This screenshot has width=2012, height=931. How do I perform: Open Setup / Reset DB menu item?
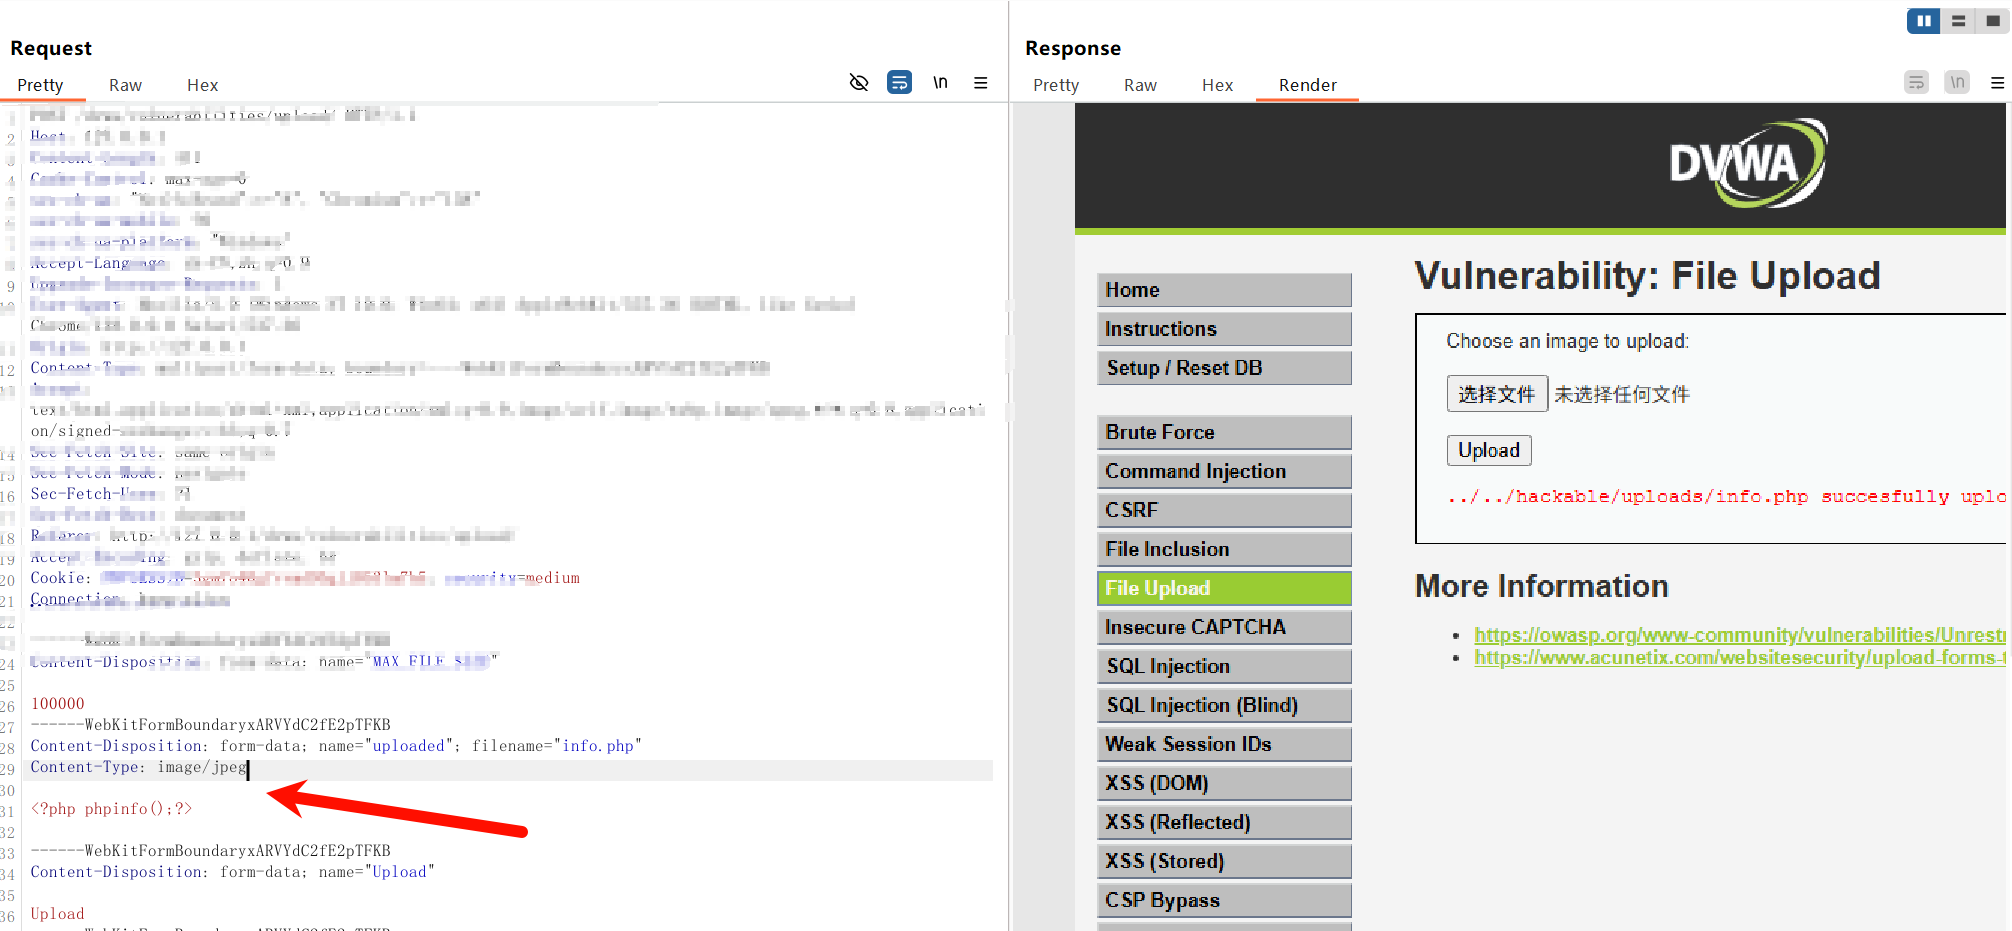click(1224, 368)
